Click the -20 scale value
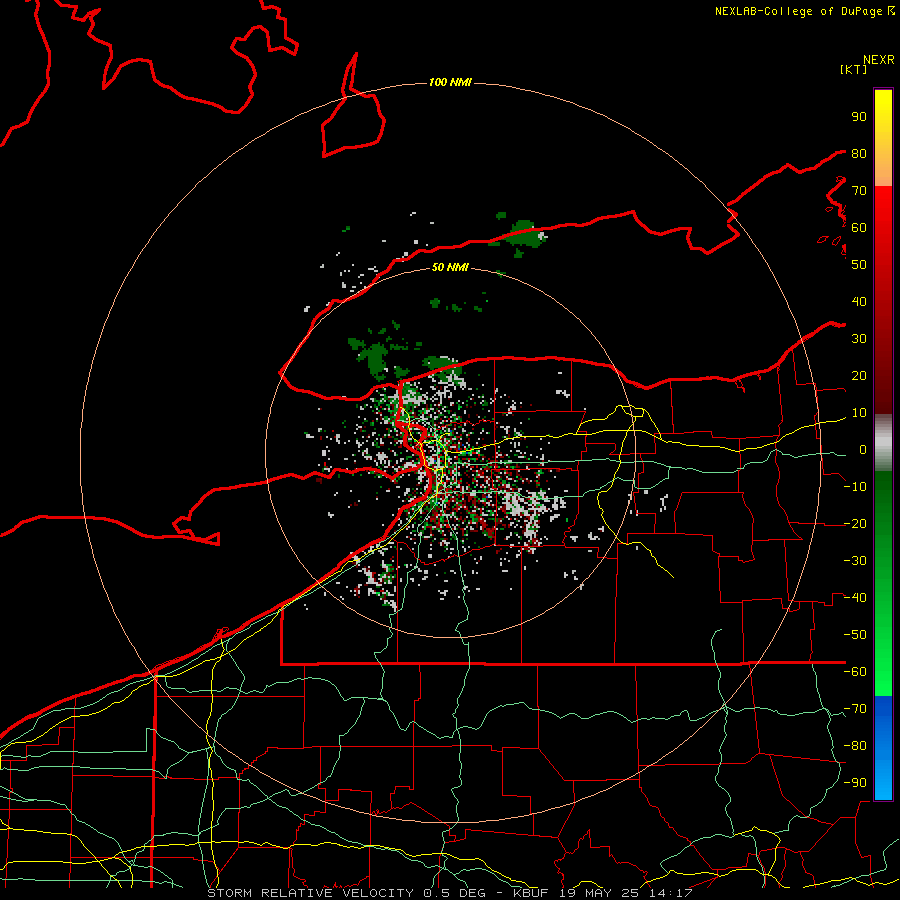The image size is (900, 900). pyautogui.click(x=855, y=524)
